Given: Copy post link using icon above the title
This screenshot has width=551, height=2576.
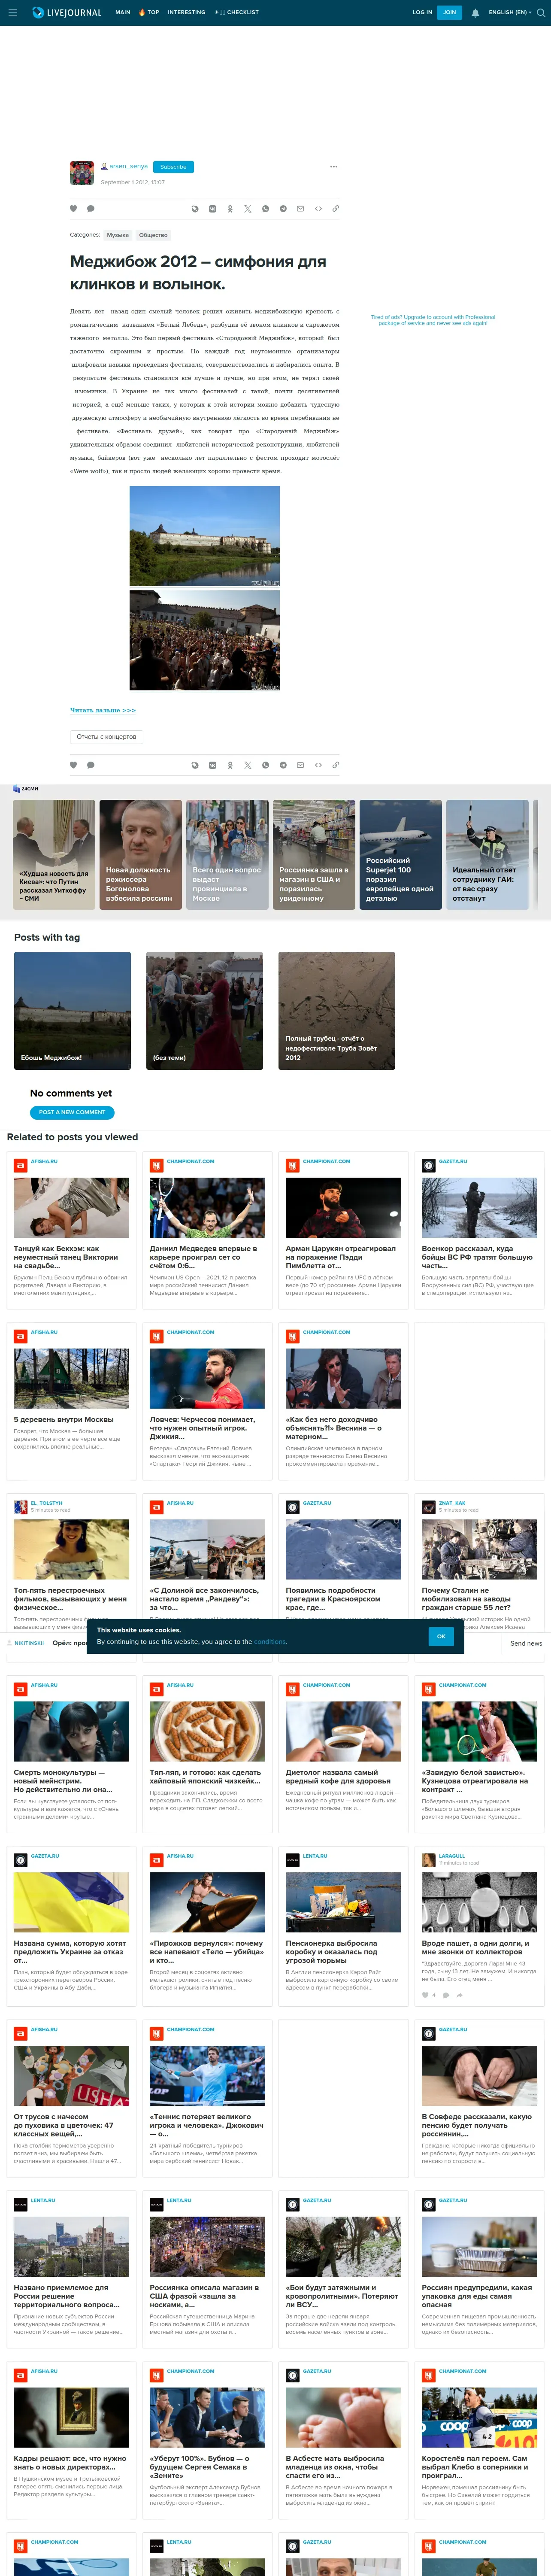Looking at the screenshot, I should coord(335,209).
